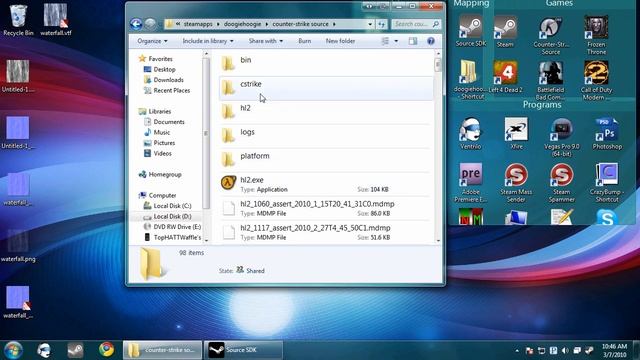Click the steamapps breadcrumb segment
640x360 pixels.
click(x=198, y=24)
